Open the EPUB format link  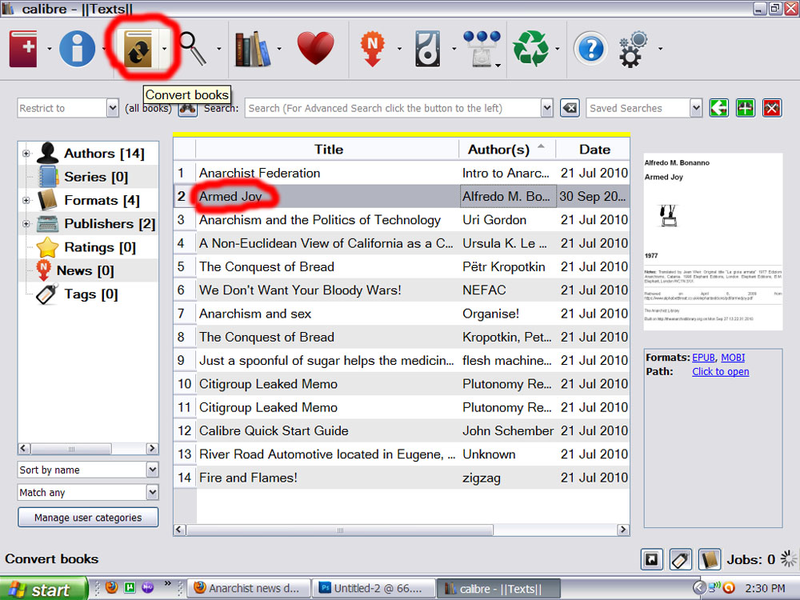coord(704,358)
